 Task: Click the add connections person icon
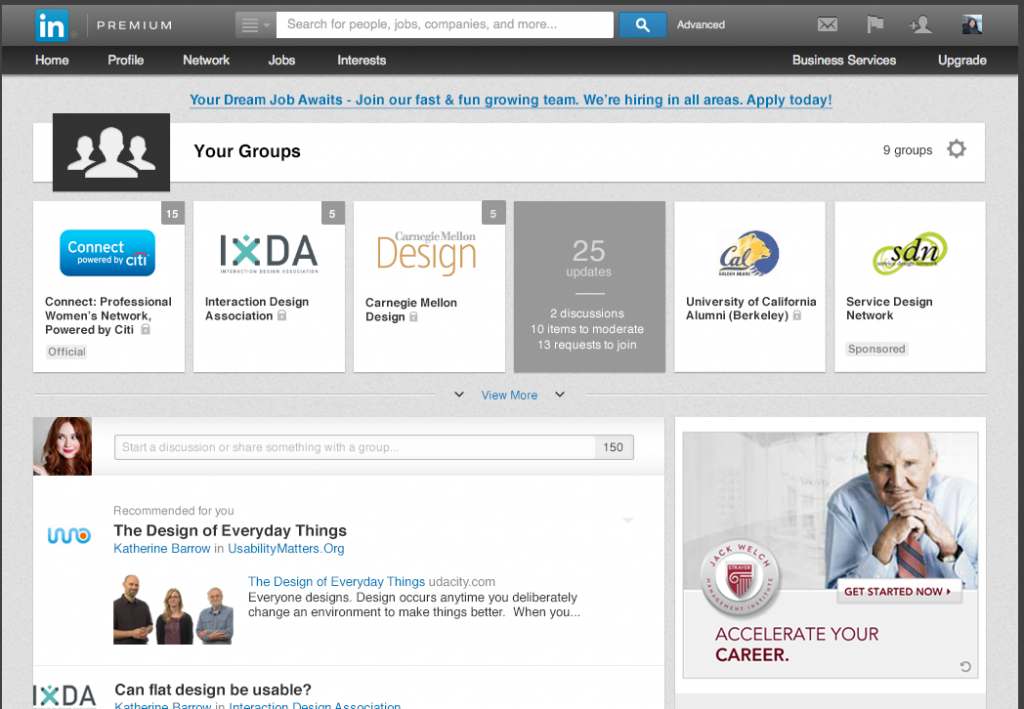click(x=920, y=25)
